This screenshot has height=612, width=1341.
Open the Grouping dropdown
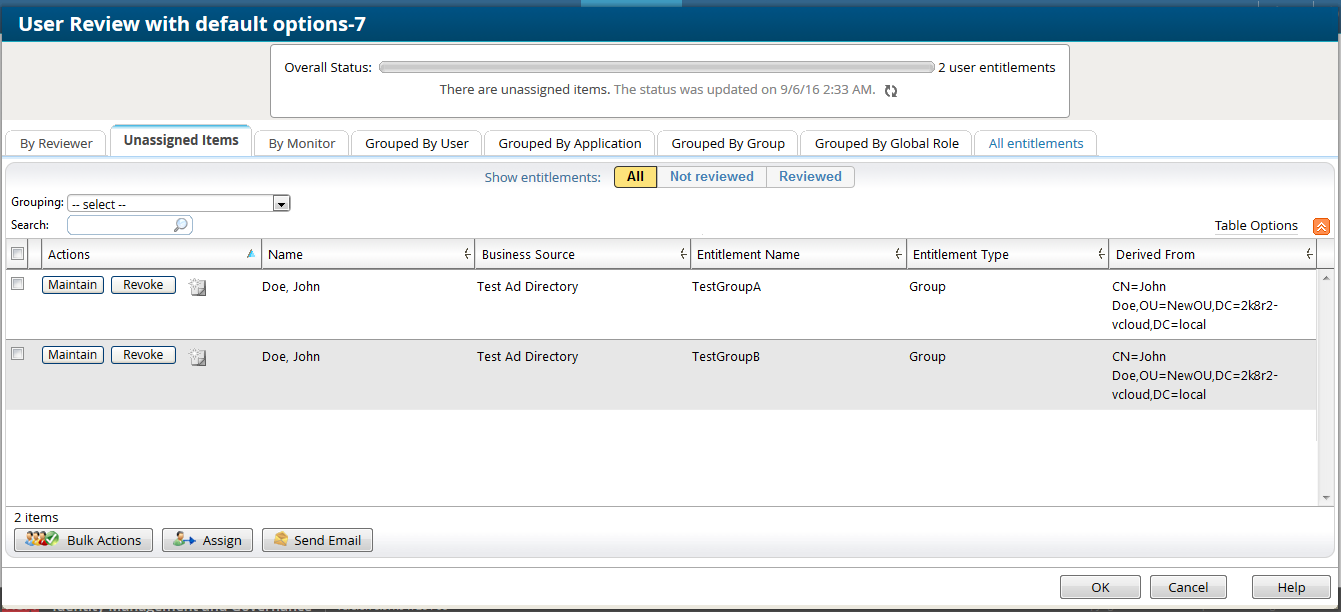point(282,204)
